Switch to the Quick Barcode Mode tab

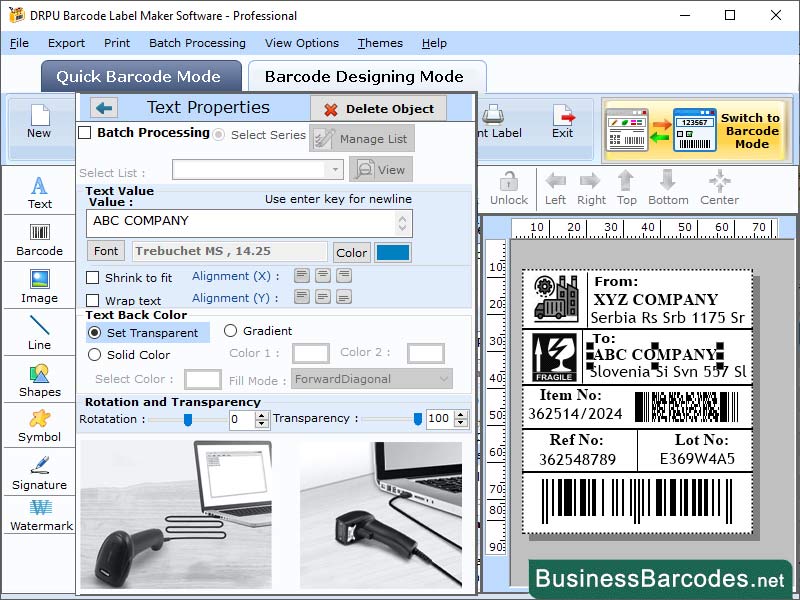141,76
